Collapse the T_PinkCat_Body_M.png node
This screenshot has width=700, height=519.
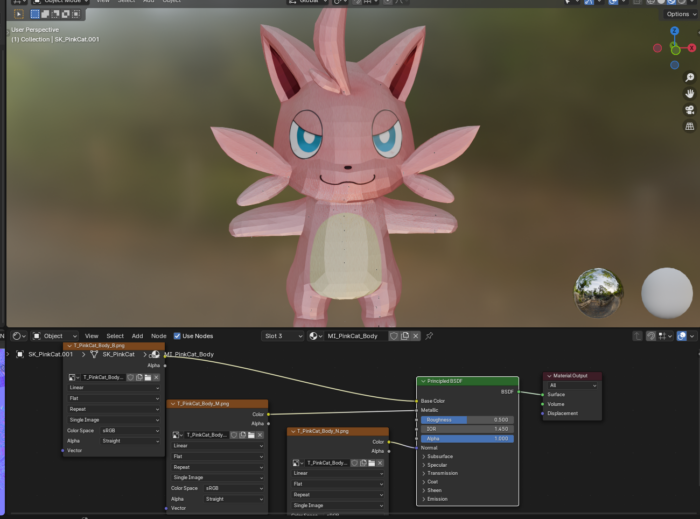[x=173, y=403]
